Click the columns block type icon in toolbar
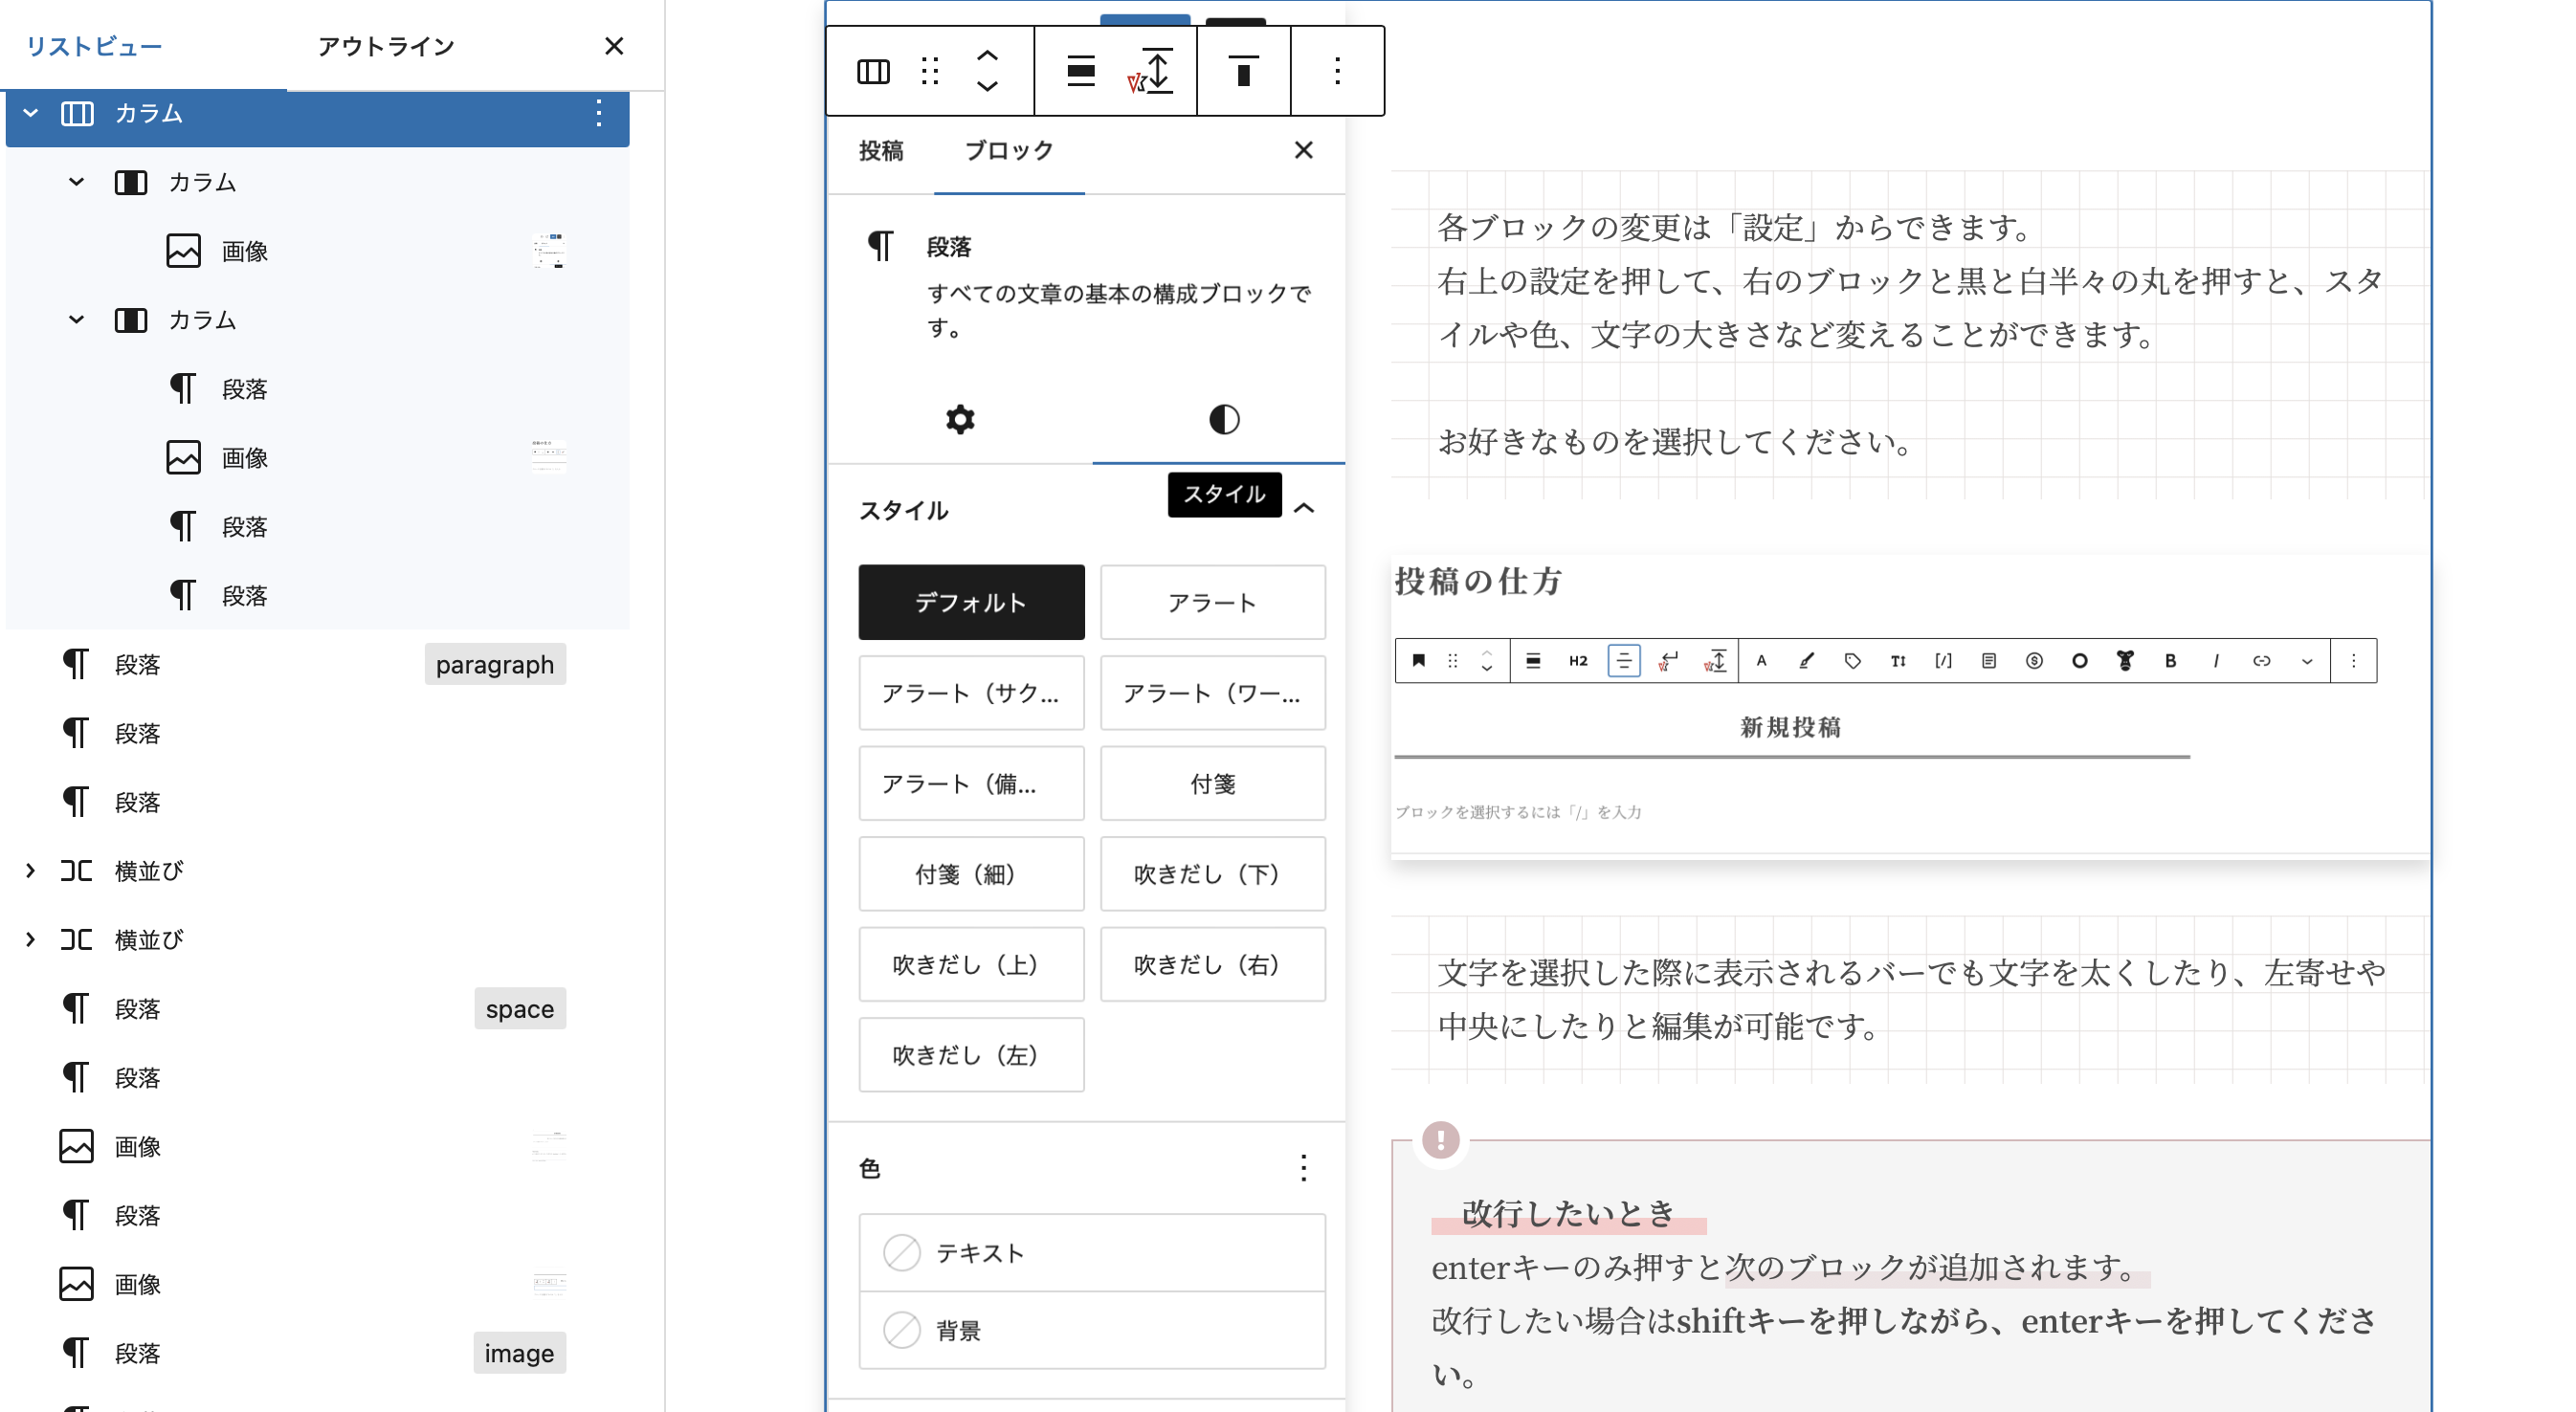This screenshot has width=2576, height=1412. click(x=873, y=71)
